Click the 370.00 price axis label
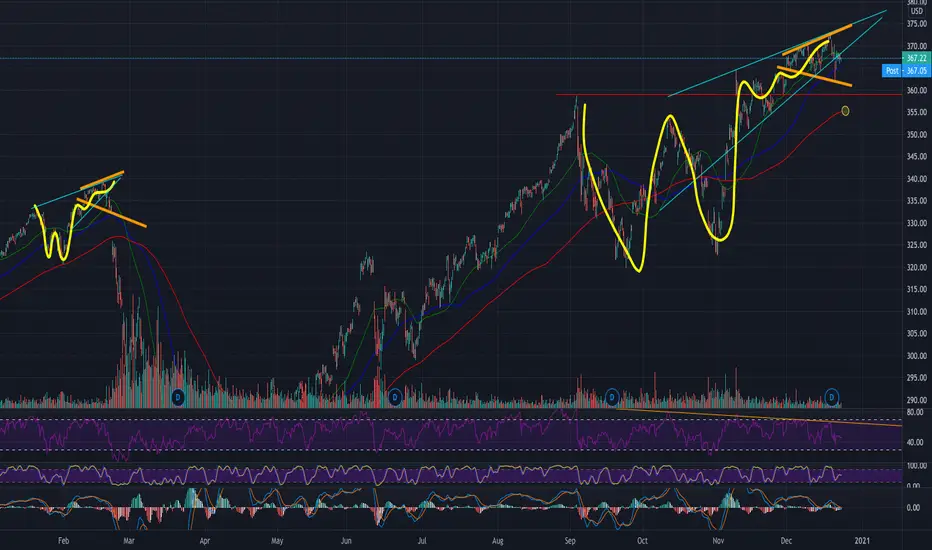The height and width of the screenshot is (550, 932). click(x=917, y=46)
